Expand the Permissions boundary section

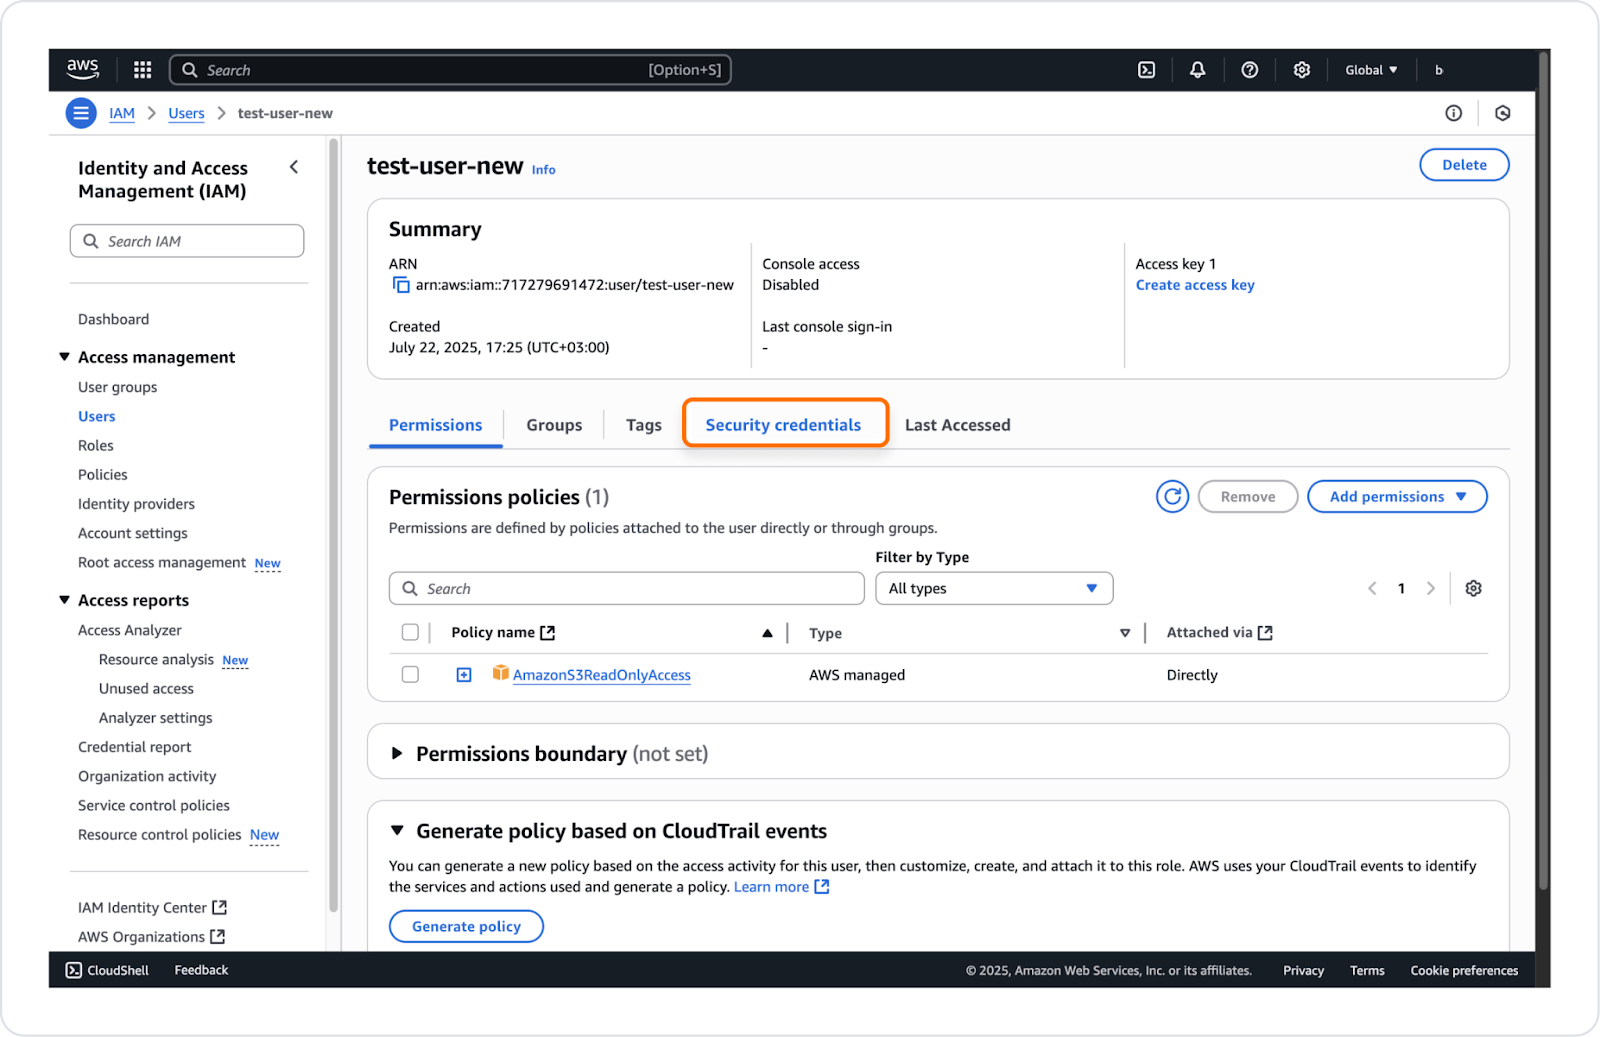click(397, 753)
